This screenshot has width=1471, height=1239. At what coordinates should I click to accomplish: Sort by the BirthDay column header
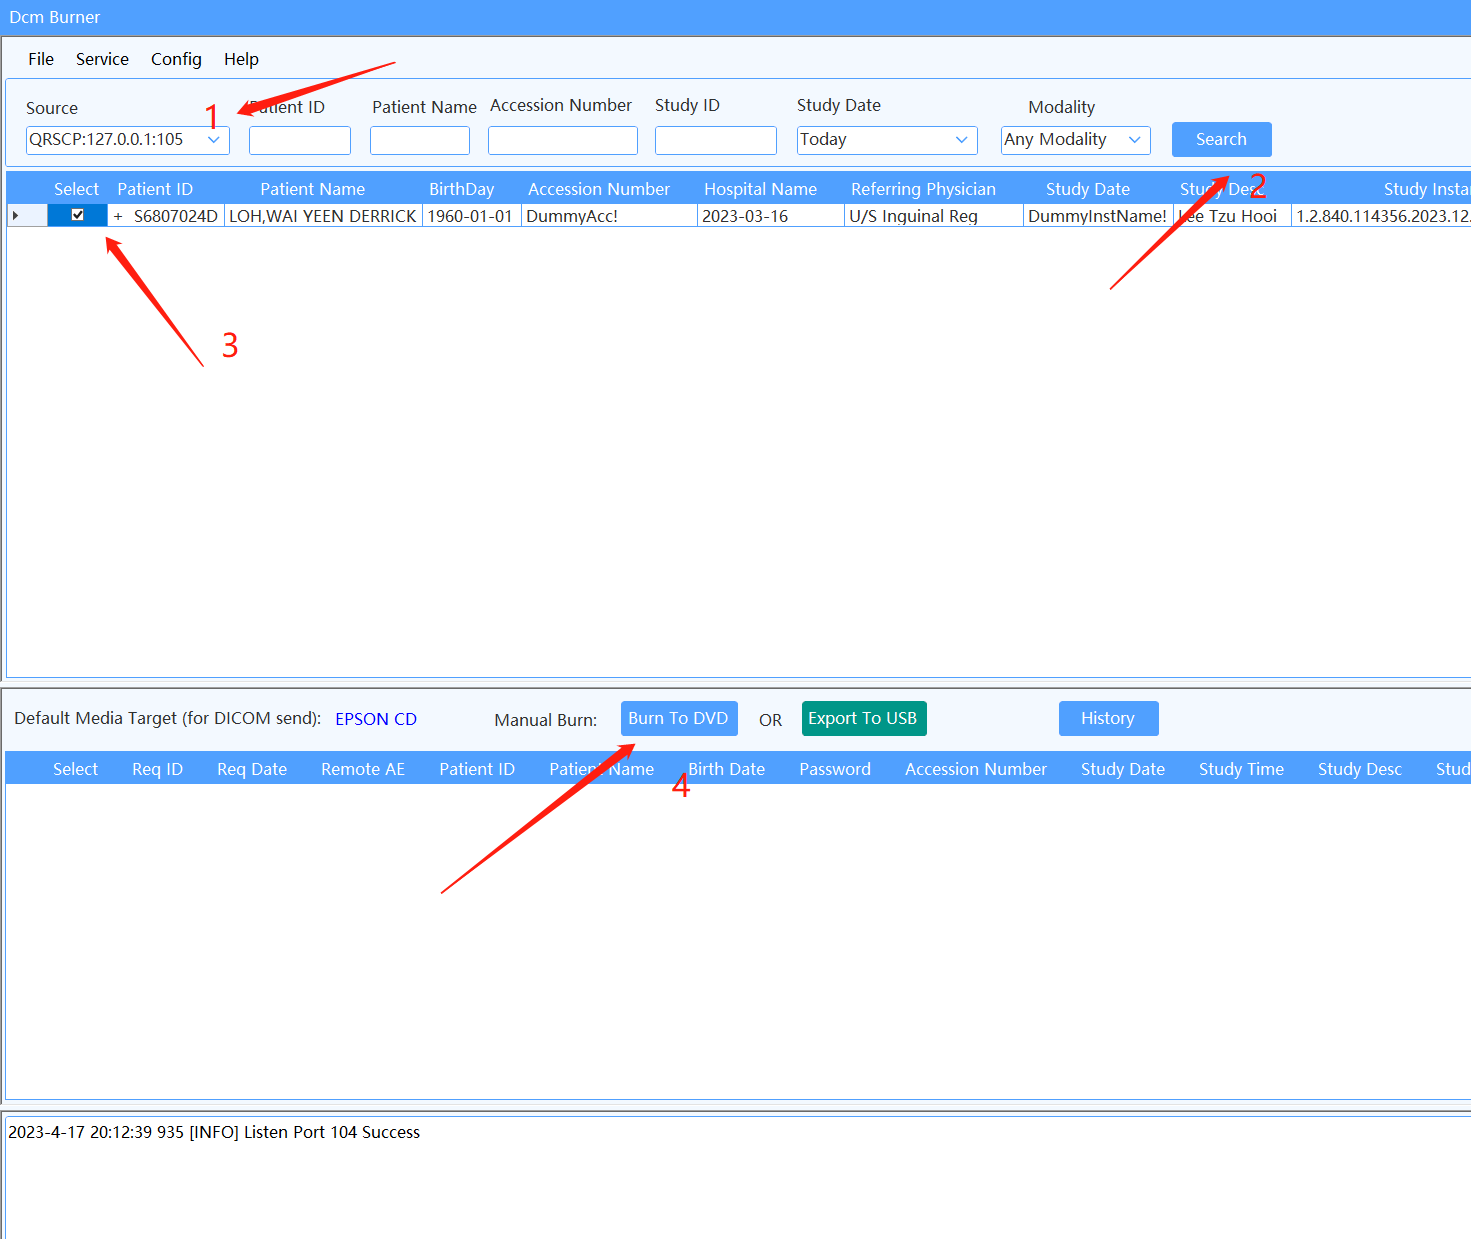[461, 189]
